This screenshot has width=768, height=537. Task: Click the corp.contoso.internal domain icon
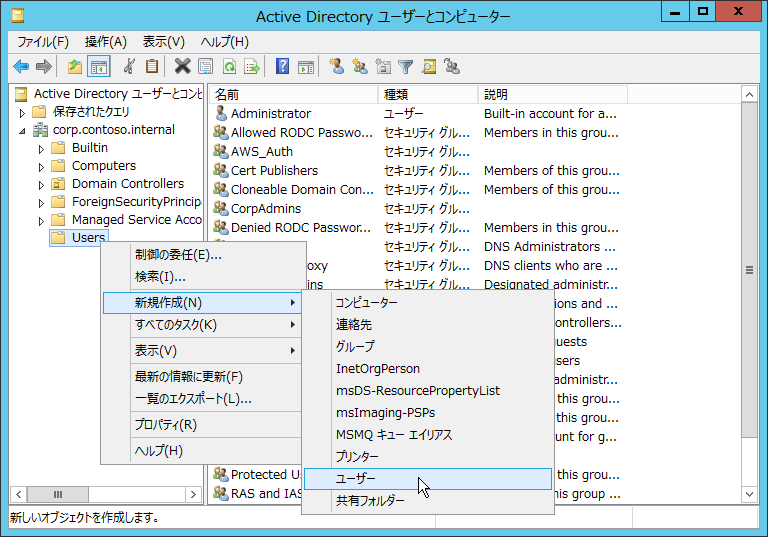(x=40, y=130)
